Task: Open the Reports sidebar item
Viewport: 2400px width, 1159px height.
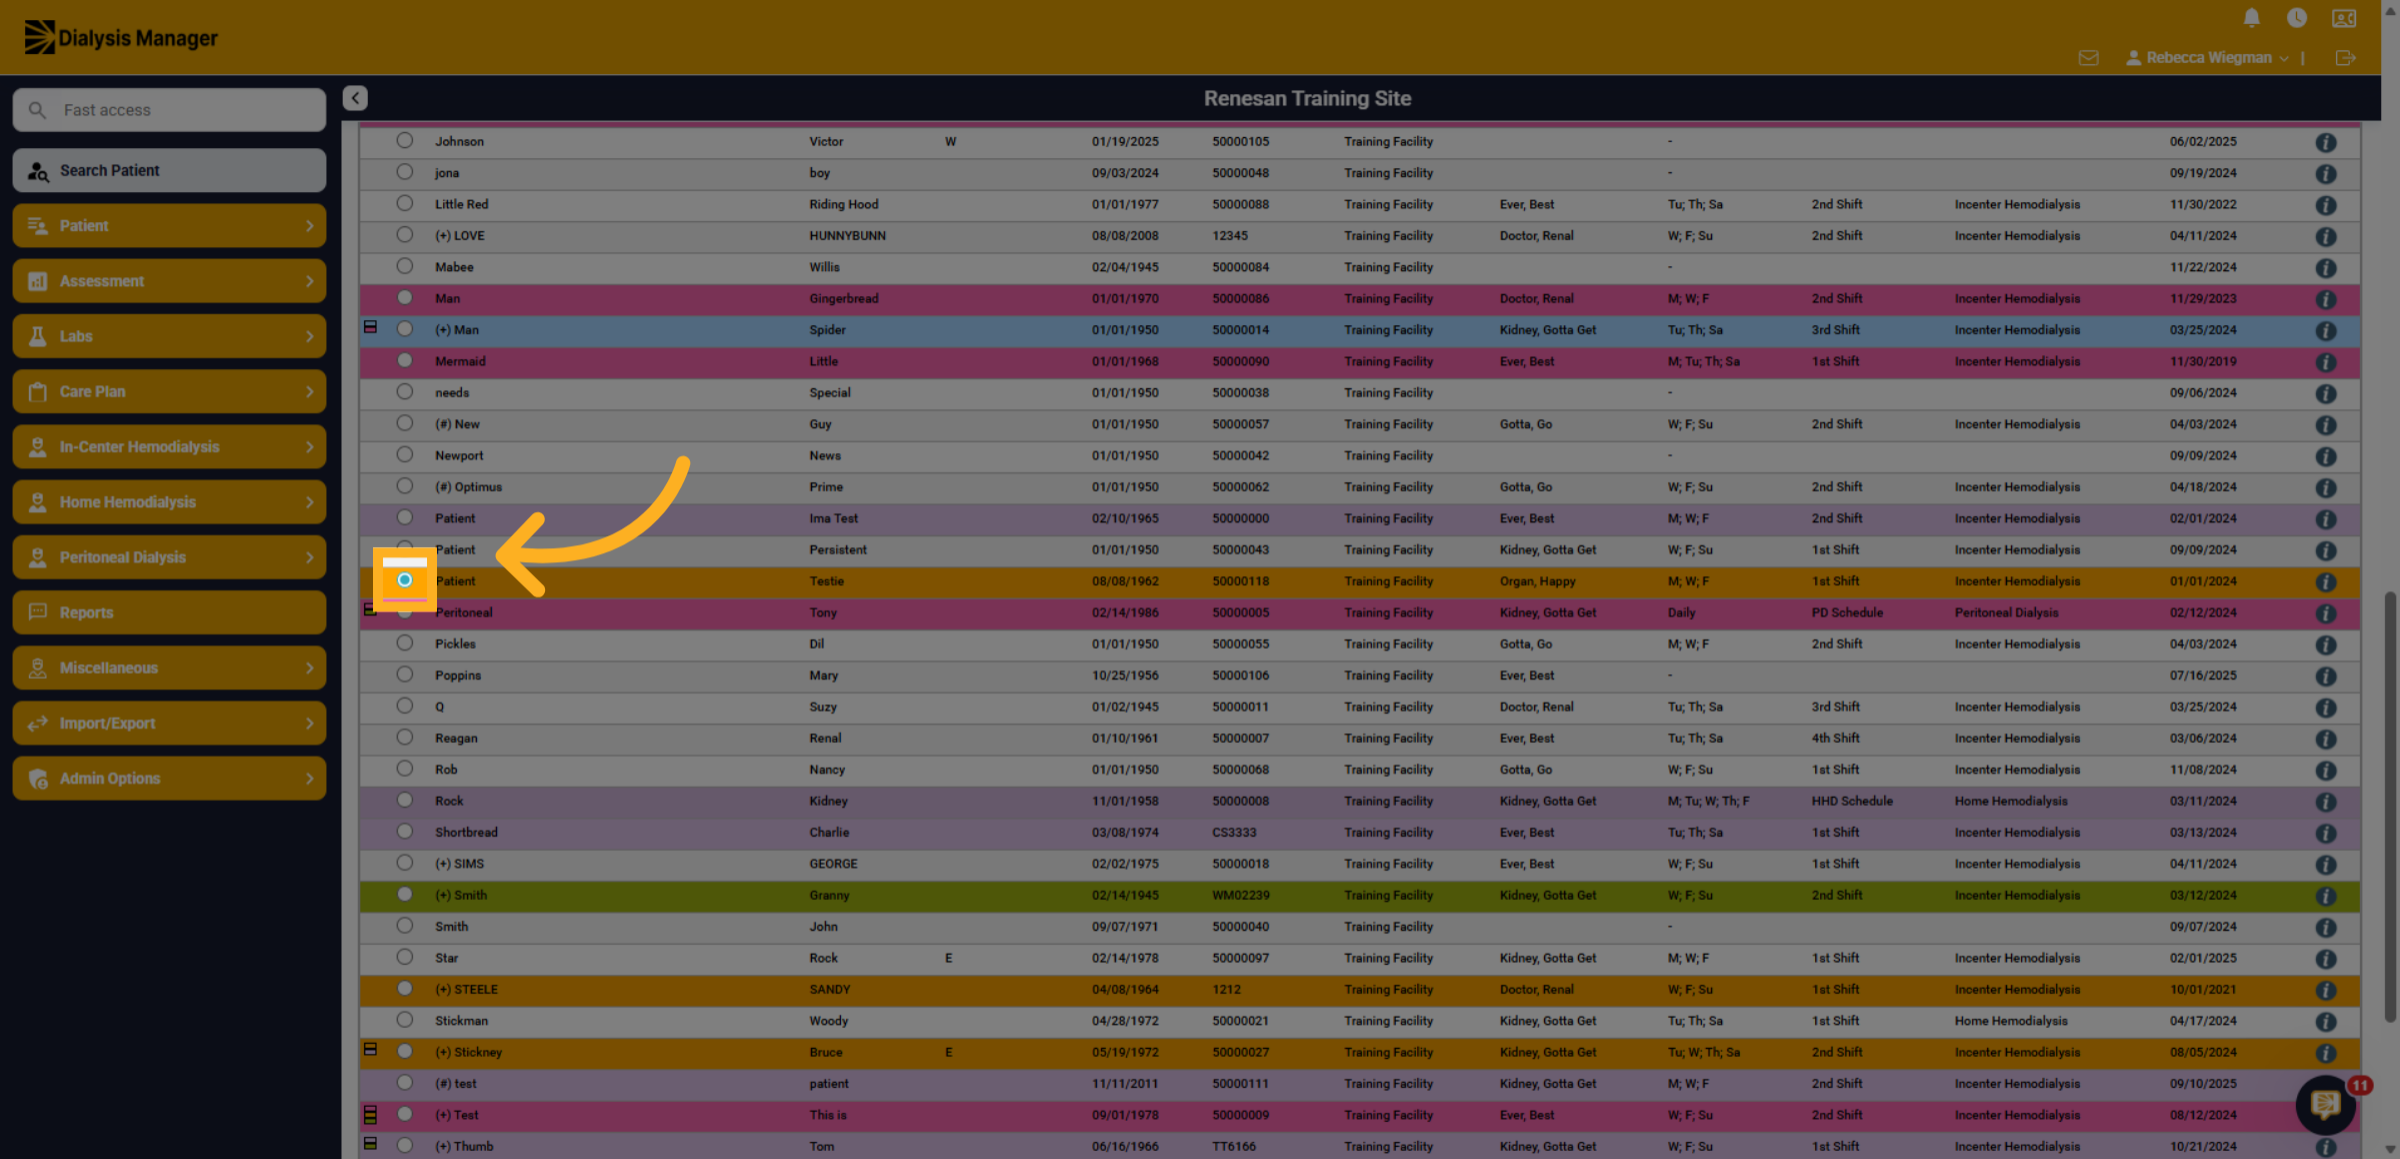Action: (x=169, y=613)
